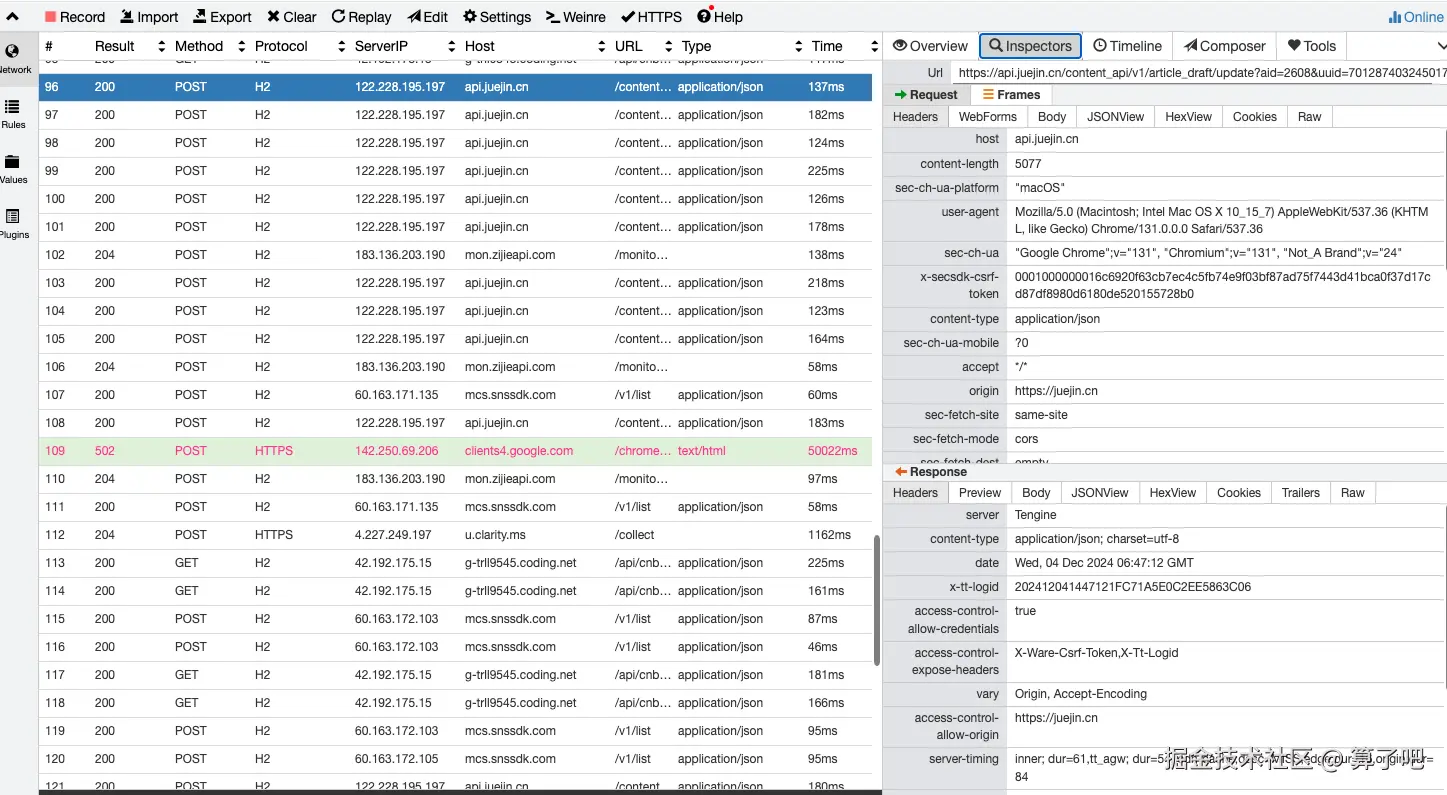Expand the tabs overflow chevron at right
Viewport: 1447px width, 795px height.
coord(1441,46)
